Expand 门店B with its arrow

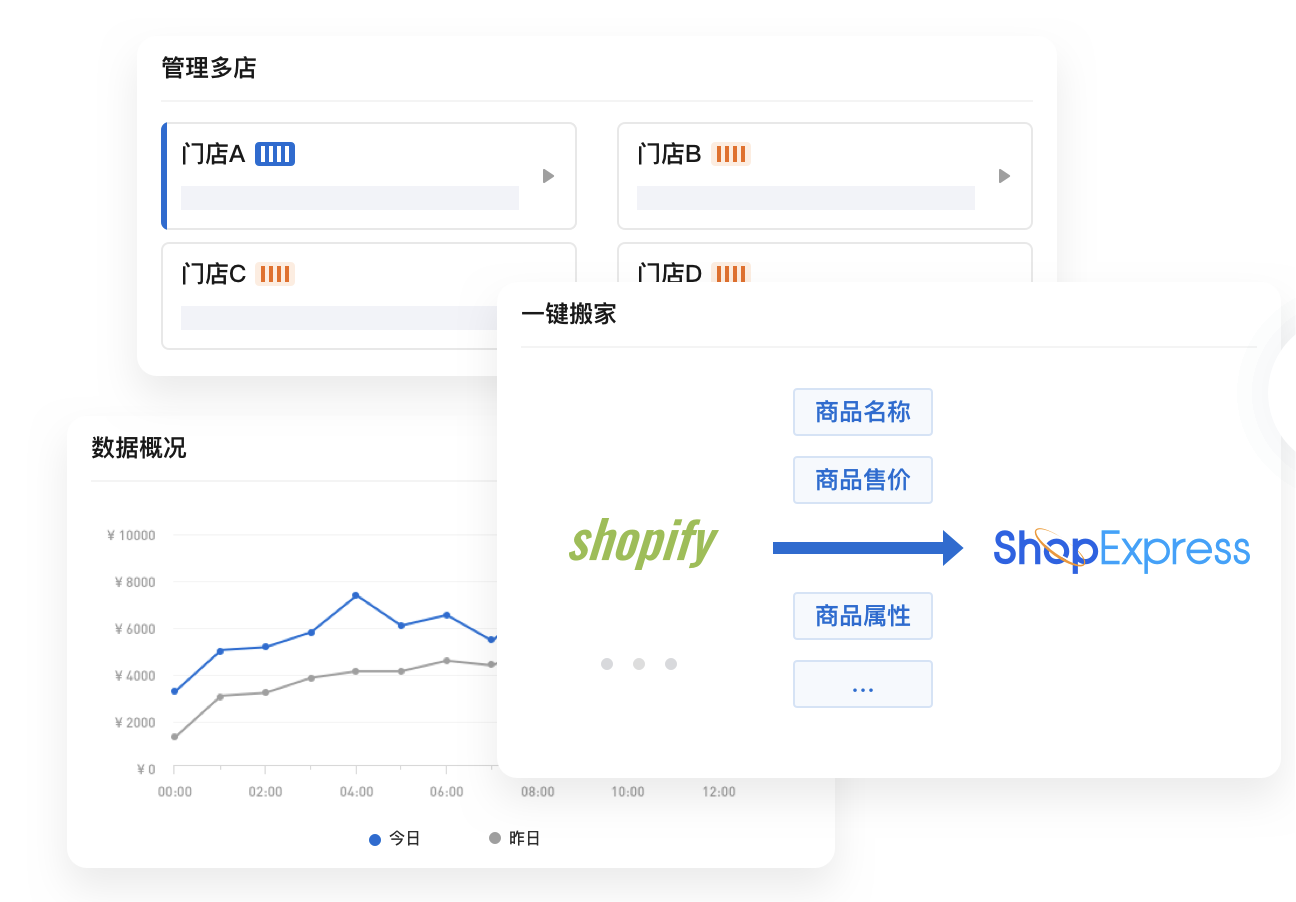pyautogui.click(x=1004, y=176)
